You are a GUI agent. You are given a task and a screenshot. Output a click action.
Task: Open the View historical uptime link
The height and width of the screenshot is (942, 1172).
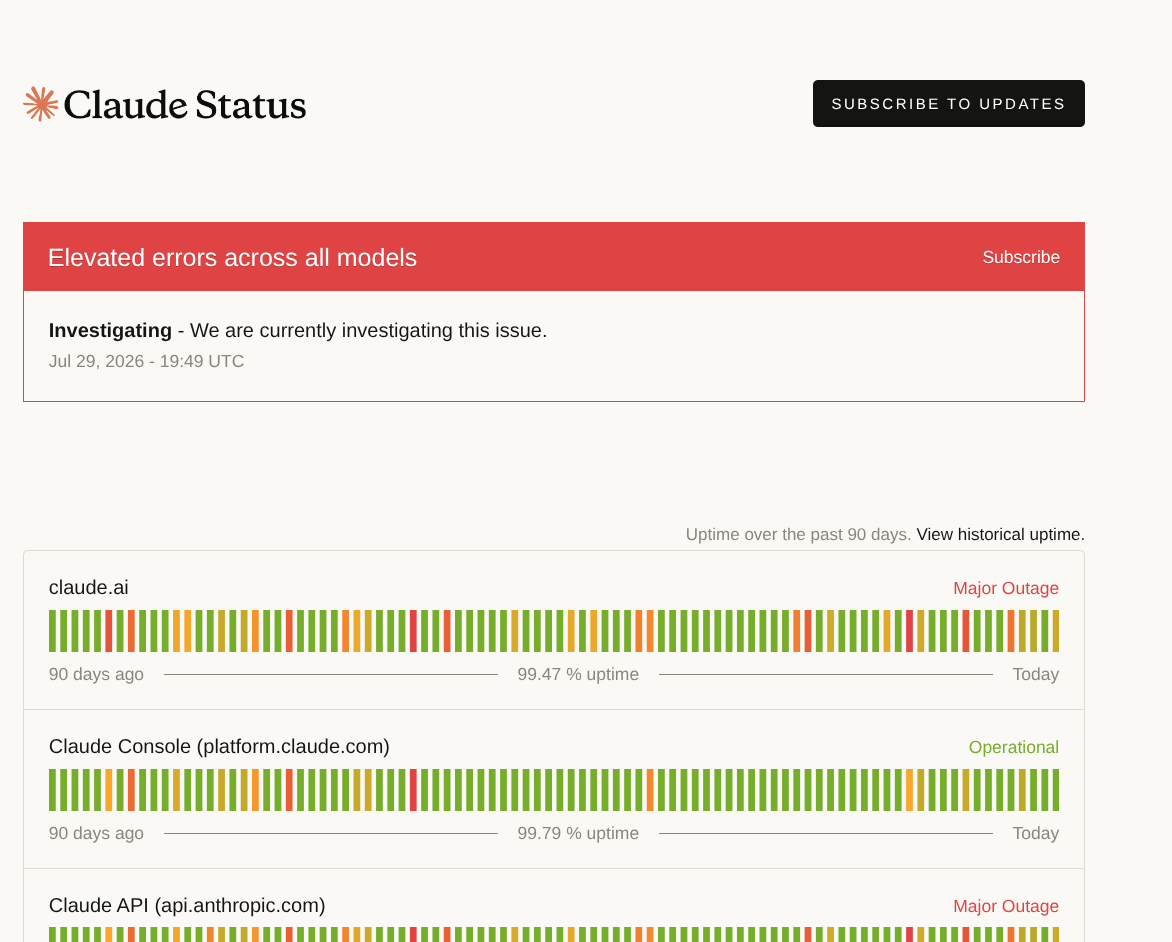point(1000,535)
